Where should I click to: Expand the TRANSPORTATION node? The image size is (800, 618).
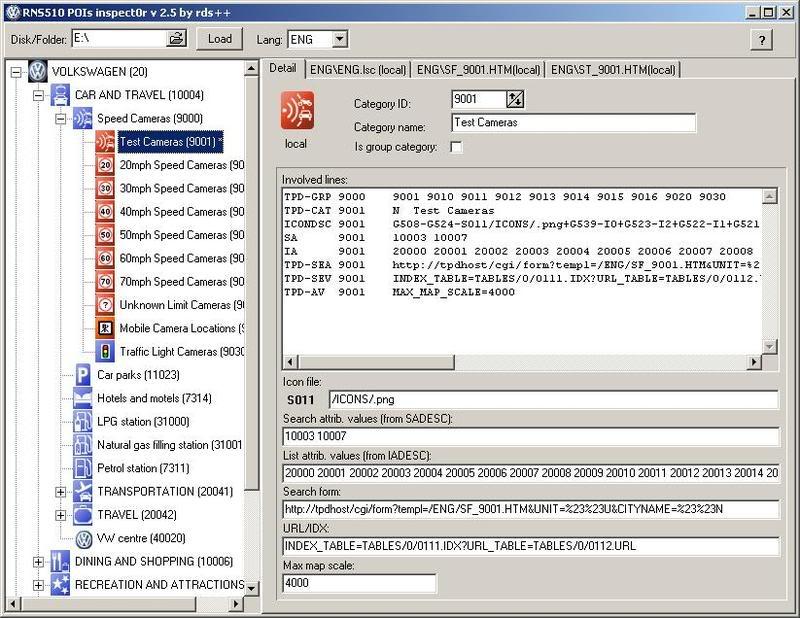point(61,492)
